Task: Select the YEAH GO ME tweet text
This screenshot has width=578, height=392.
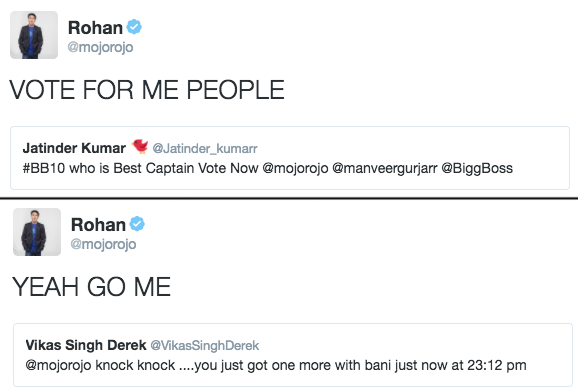Action: pos(91,287)
